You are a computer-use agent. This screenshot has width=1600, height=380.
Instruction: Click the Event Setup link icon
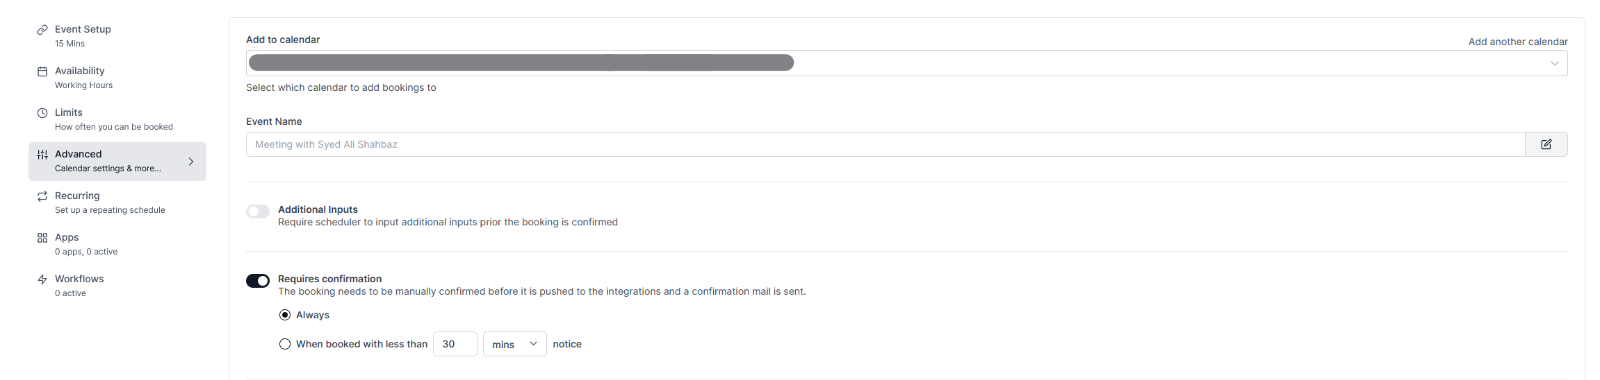tap(42, 30)
